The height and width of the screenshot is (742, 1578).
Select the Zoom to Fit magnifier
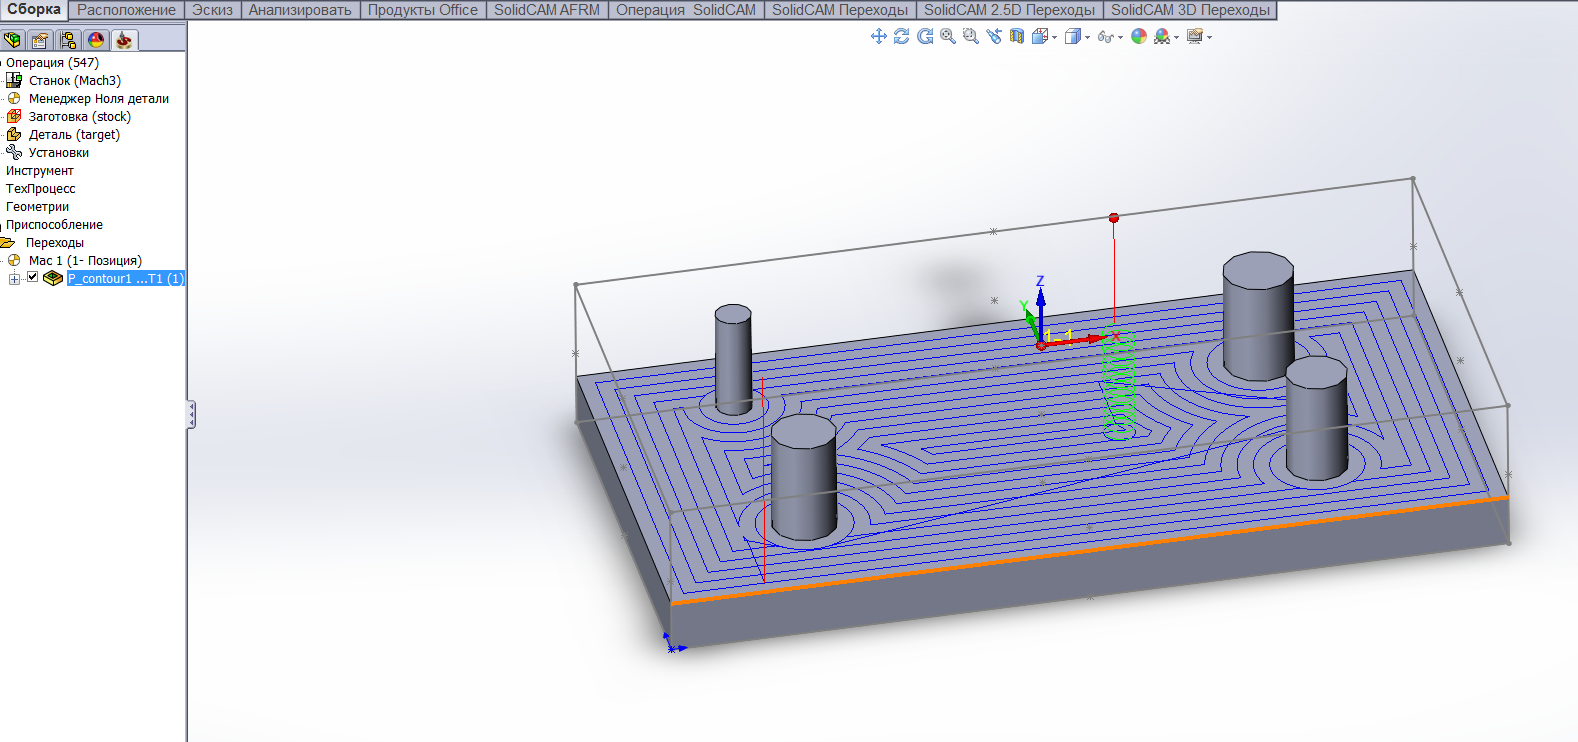(947, 37)
